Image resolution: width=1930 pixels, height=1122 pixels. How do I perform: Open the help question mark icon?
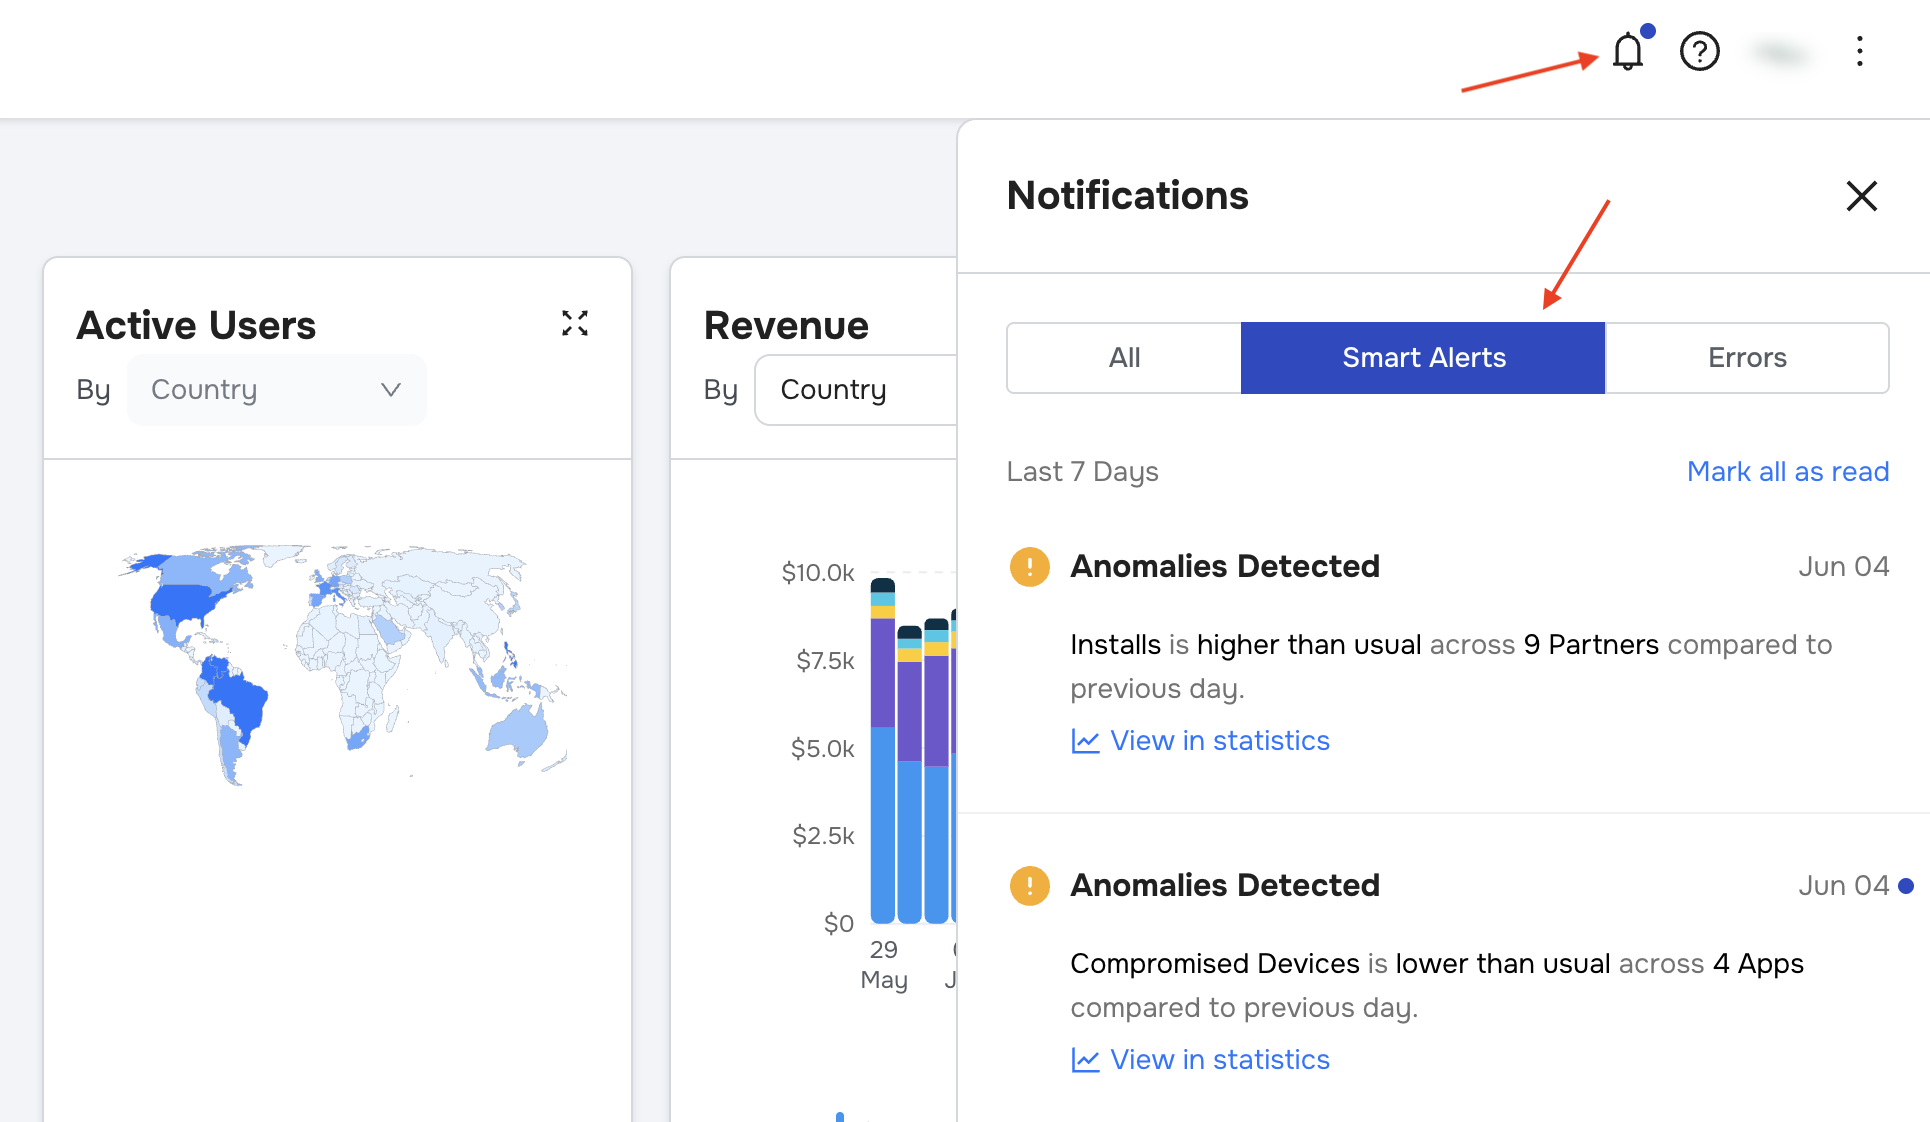click(1699, 51)
